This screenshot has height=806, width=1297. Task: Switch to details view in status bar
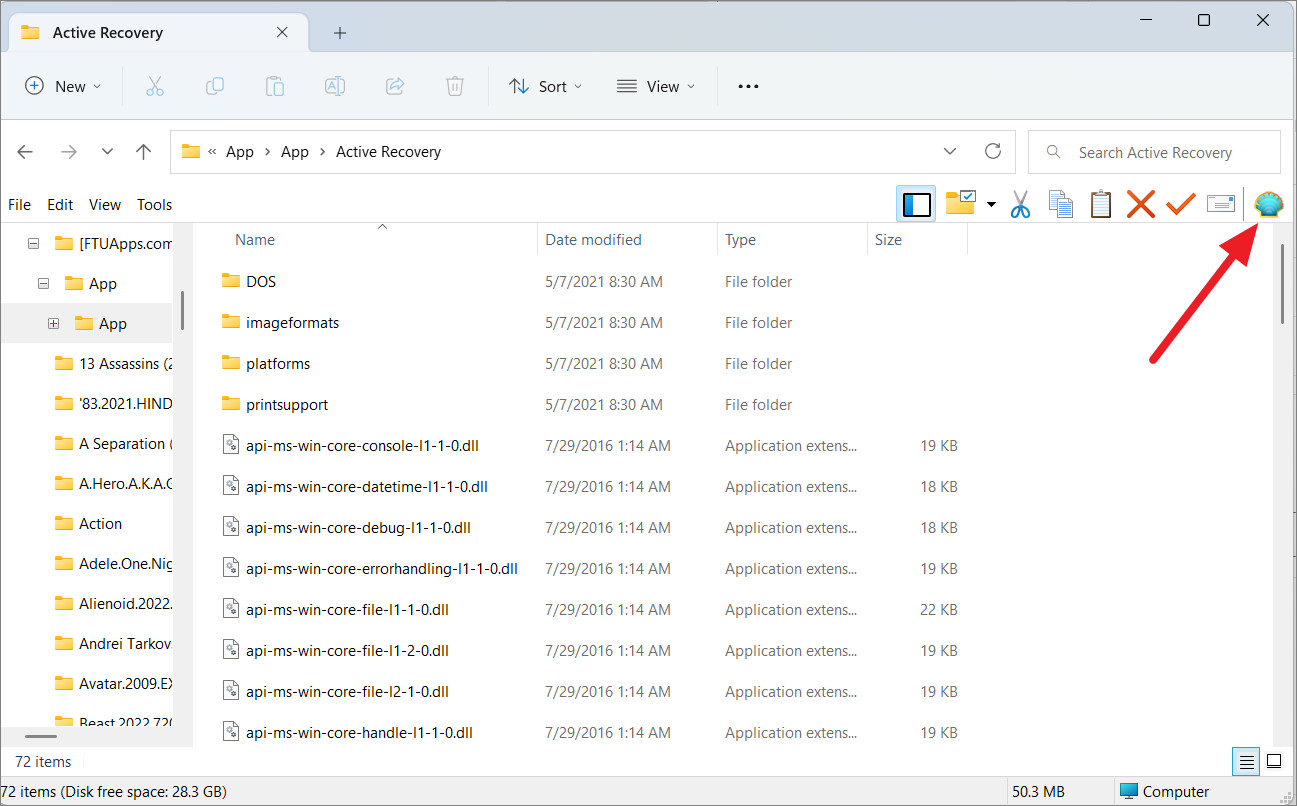click(1245, 761)
